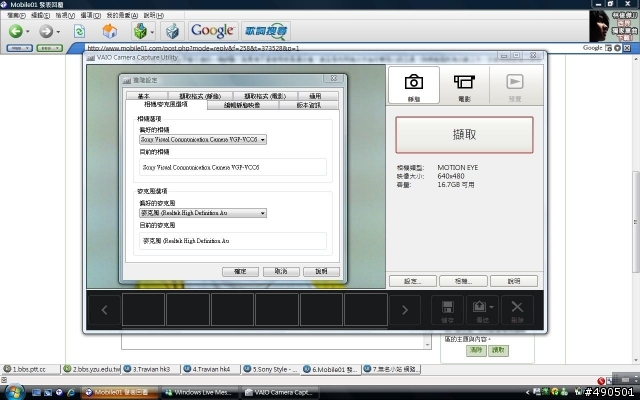Open the Windows Start orb
The width and height of the screenshot is (640, 400).
tap(15, 393)
